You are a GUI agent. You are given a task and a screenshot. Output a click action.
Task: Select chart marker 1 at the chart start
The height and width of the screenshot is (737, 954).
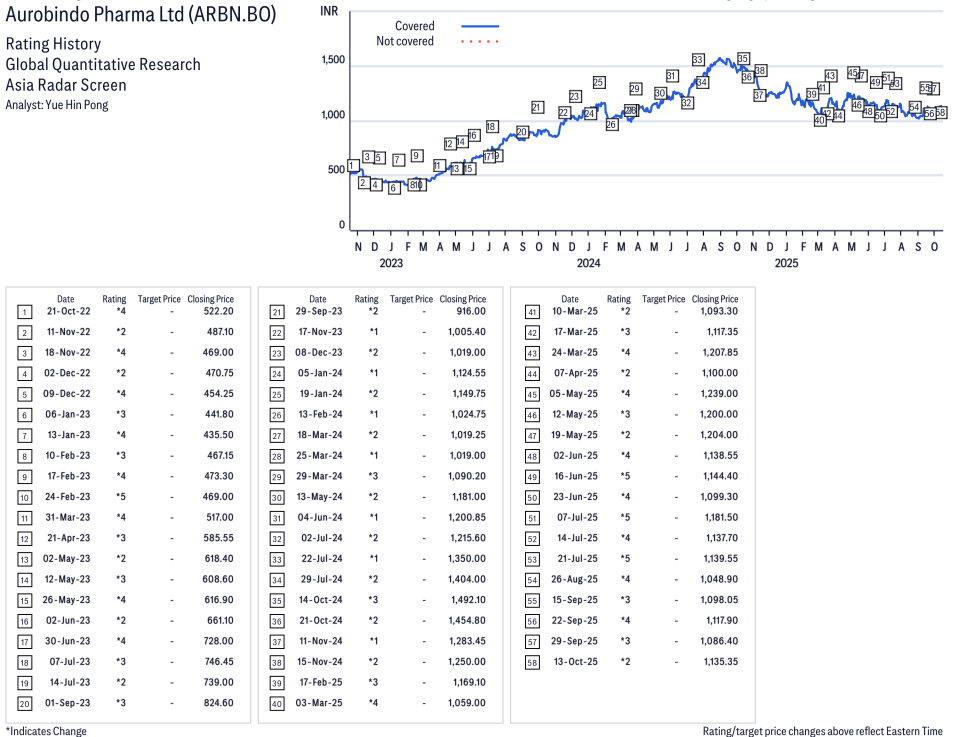[x=353, y=166]
